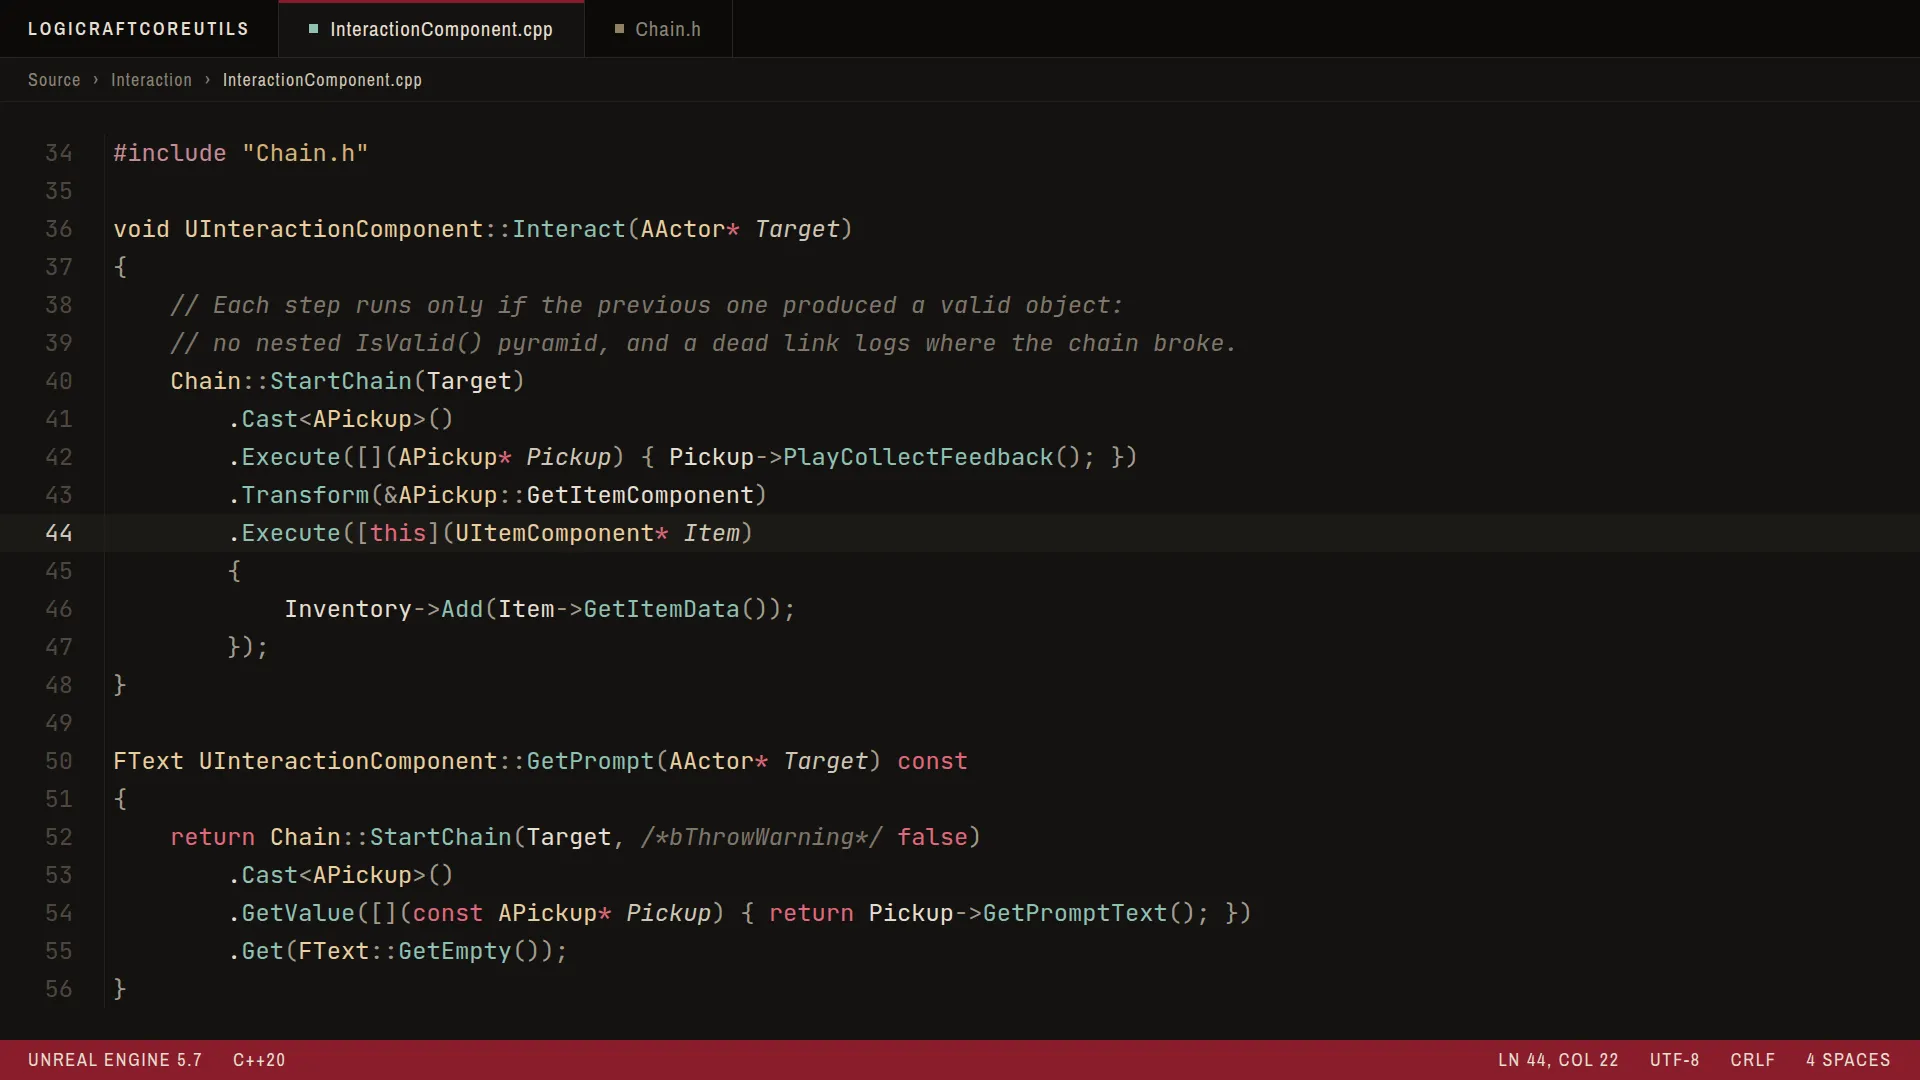Click UNREAL ENGINE 5.7 in status bar
The width and height of the screenshot is (1920, 1080).
[x=115, y=1060]
